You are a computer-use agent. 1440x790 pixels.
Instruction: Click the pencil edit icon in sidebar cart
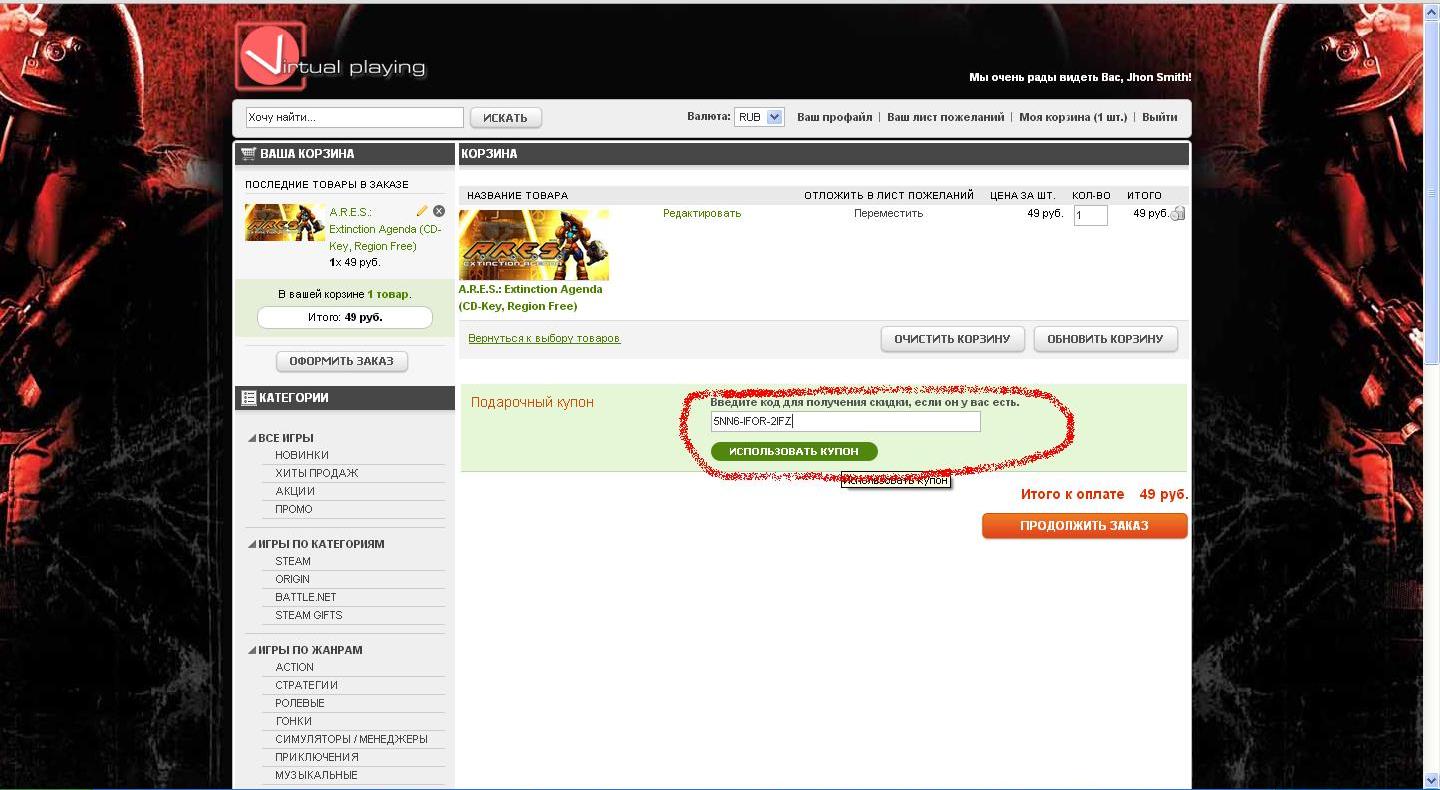point(422,211)
